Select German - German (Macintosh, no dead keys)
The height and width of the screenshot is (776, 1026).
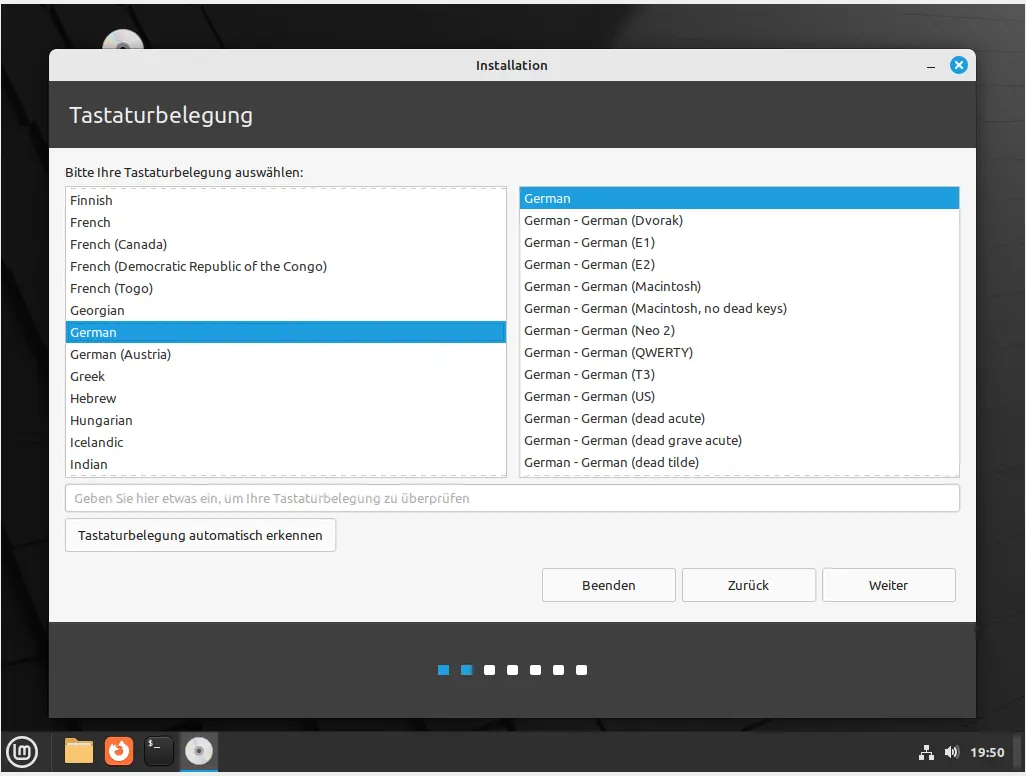coord(655,308)
